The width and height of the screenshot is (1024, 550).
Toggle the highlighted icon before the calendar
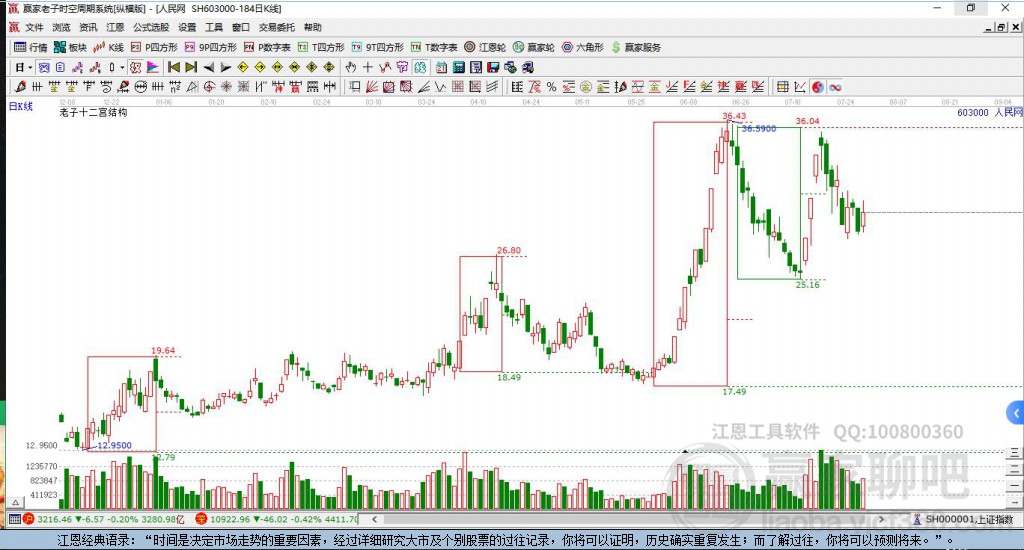tap(420, 67)
